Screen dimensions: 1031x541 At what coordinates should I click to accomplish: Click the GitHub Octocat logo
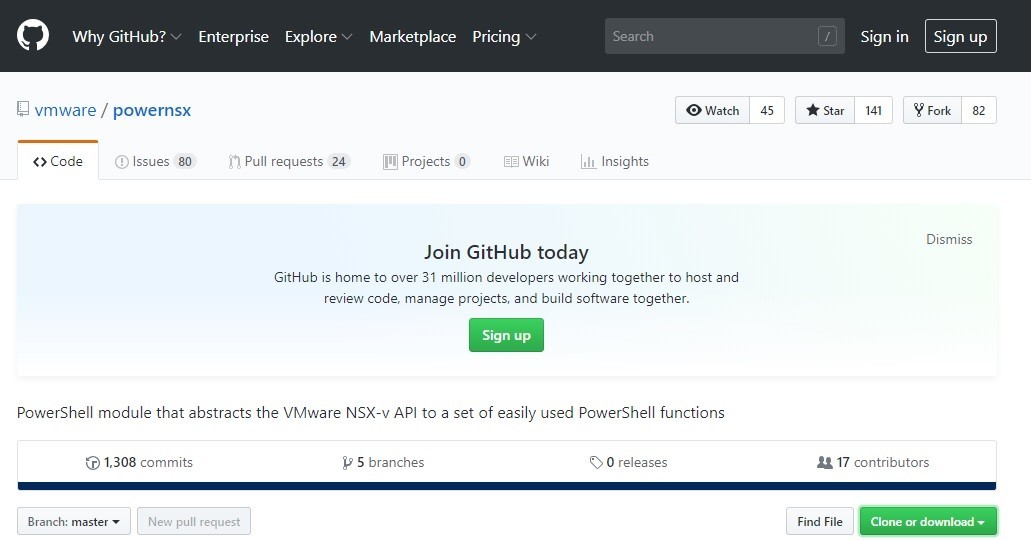pyautogui.click(x=33, y=35)
